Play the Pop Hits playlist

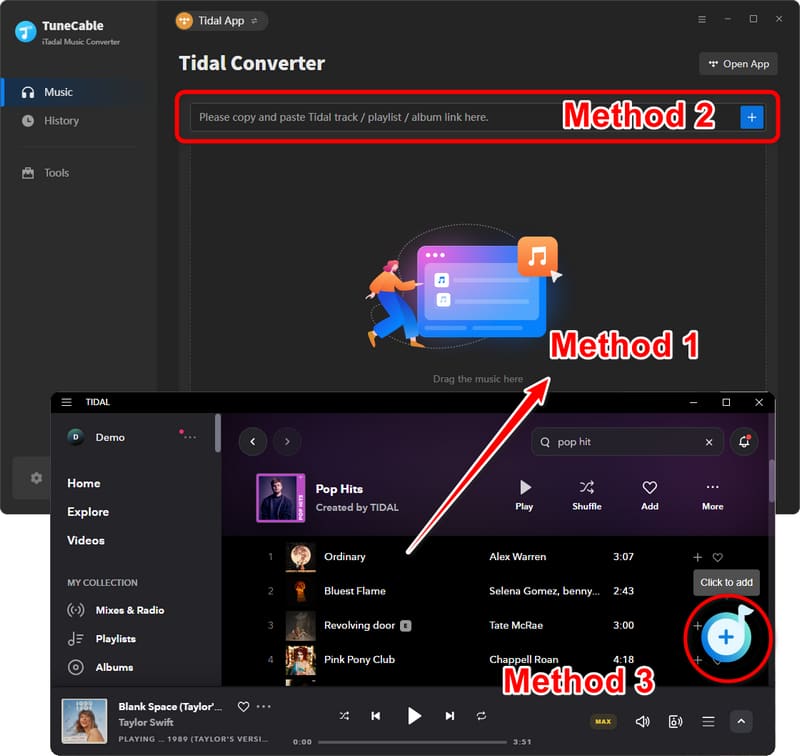[524, 495]
